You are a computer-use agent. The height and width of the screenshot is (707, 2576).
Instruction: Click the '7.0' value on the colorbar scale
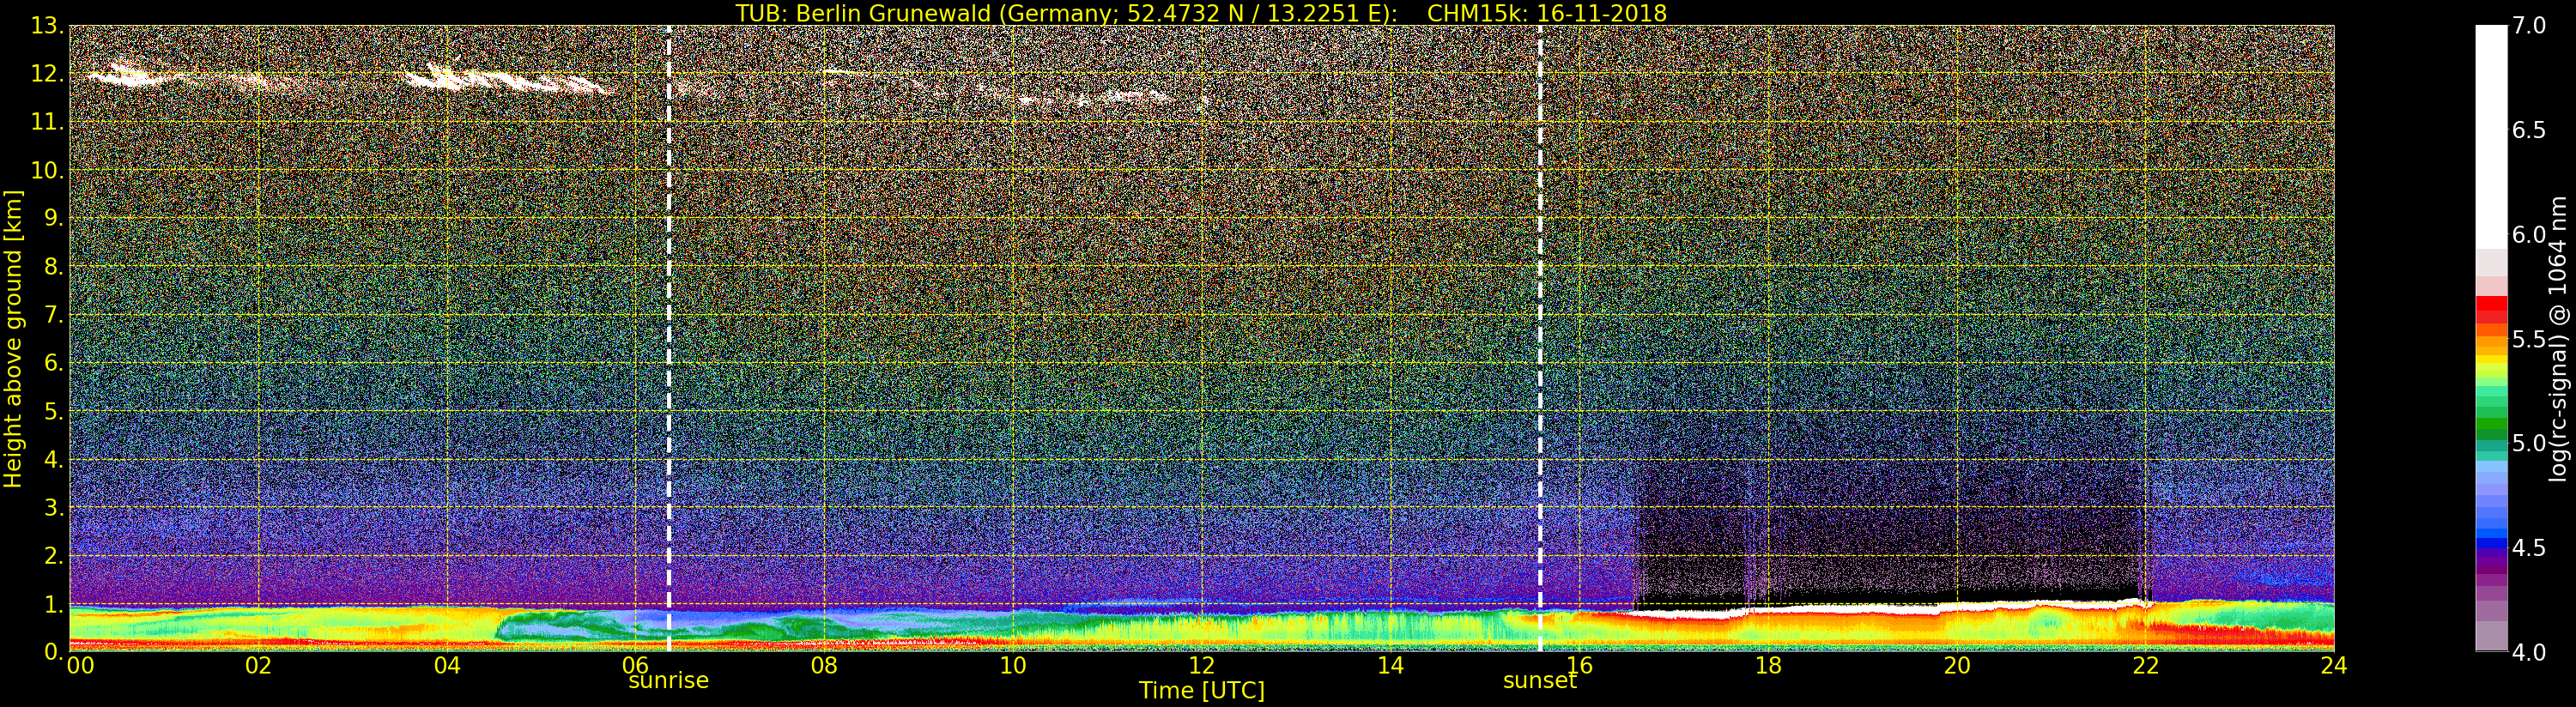[2529, 26]
